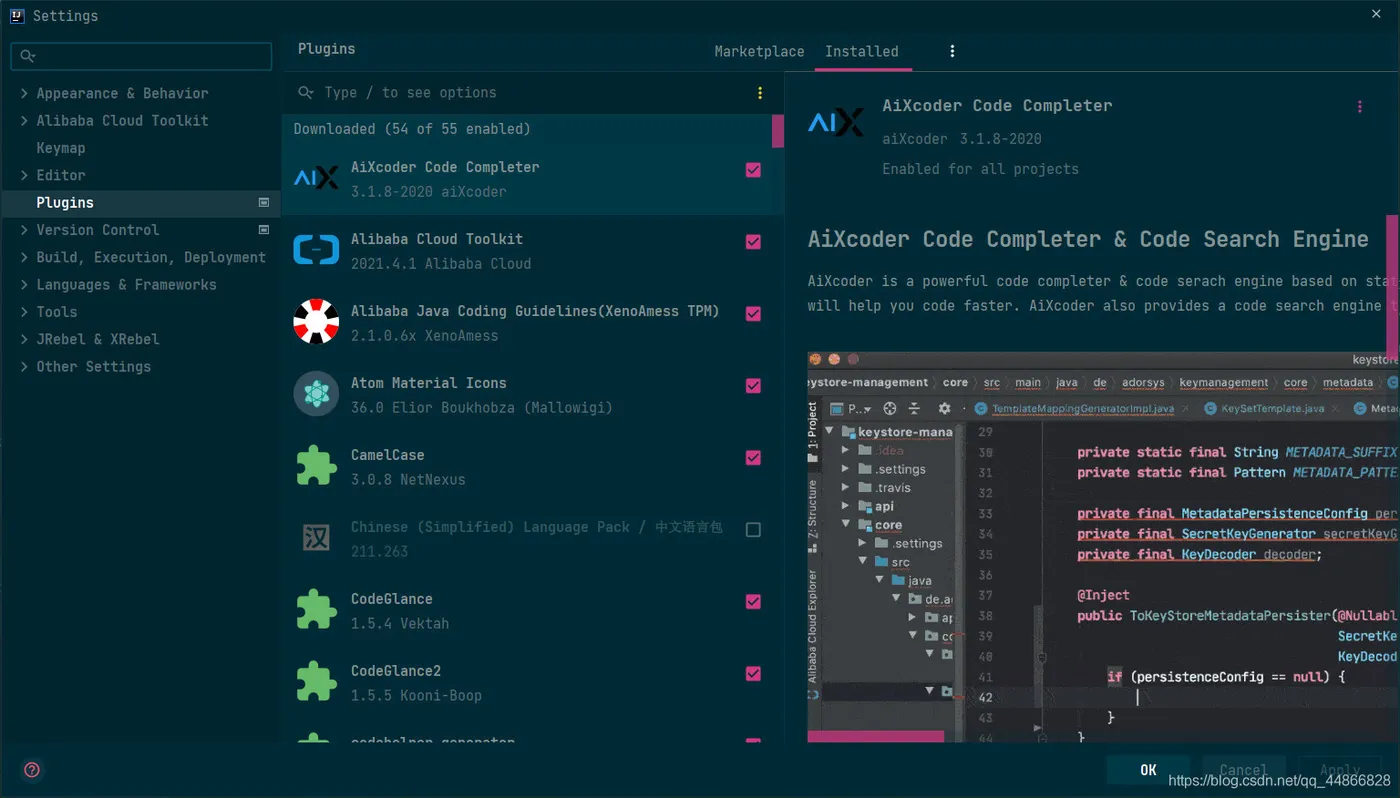1400x798 pixels.
Task: Enable the Chinese (Simplified) Language Pack checkbox
Action: pos(753,530)
